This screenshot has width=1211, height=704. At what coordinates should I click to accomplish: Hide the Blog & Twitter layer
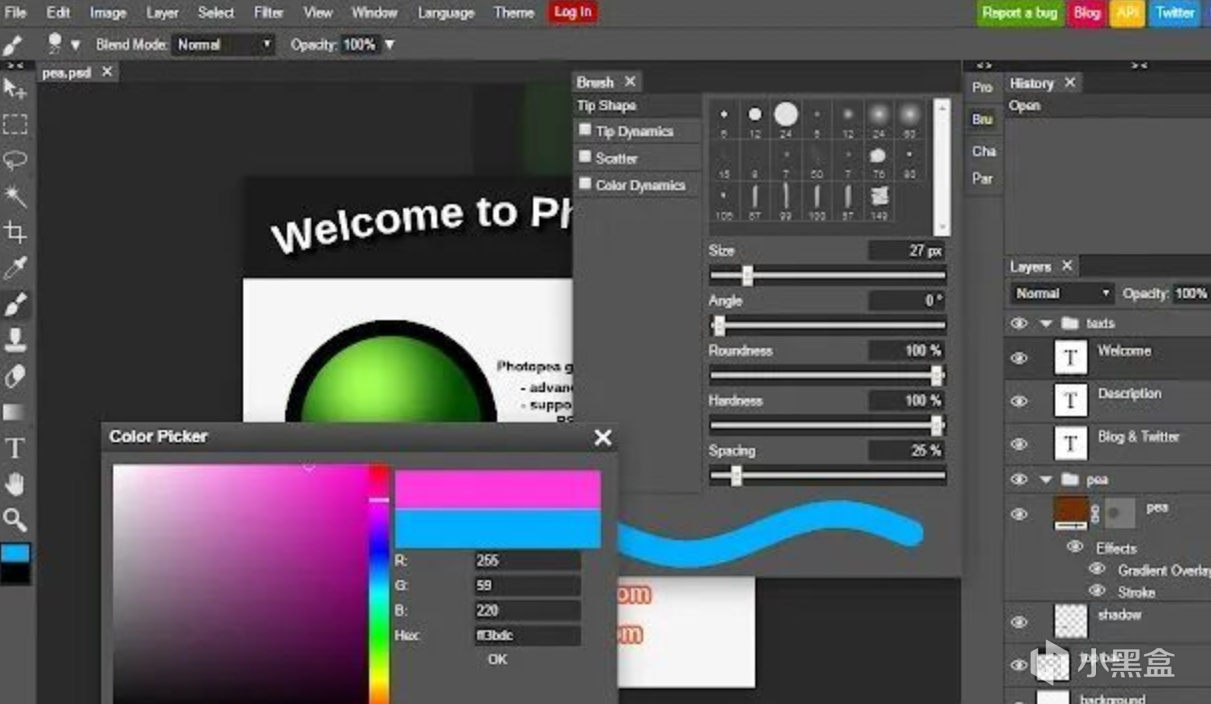(1019, 444)
